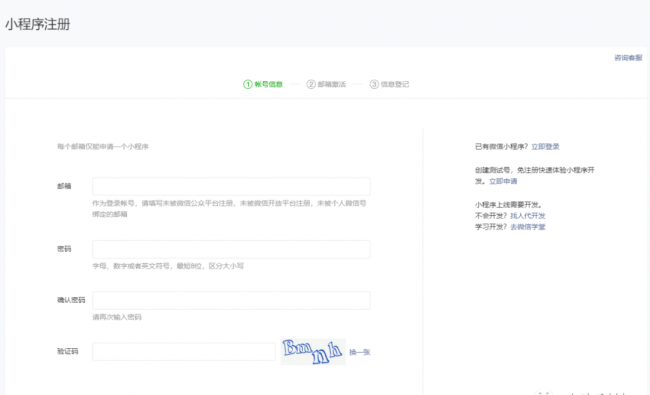
Task: Click the 请再次输入密码 hint text
Action: (117, 317)
